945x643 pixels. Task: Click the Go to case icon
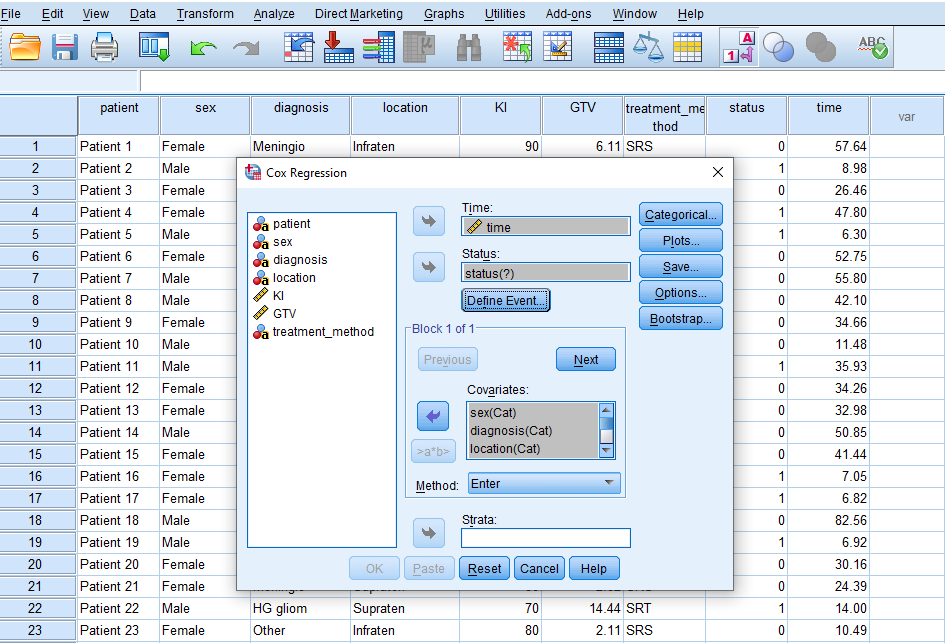coord(298,47)
